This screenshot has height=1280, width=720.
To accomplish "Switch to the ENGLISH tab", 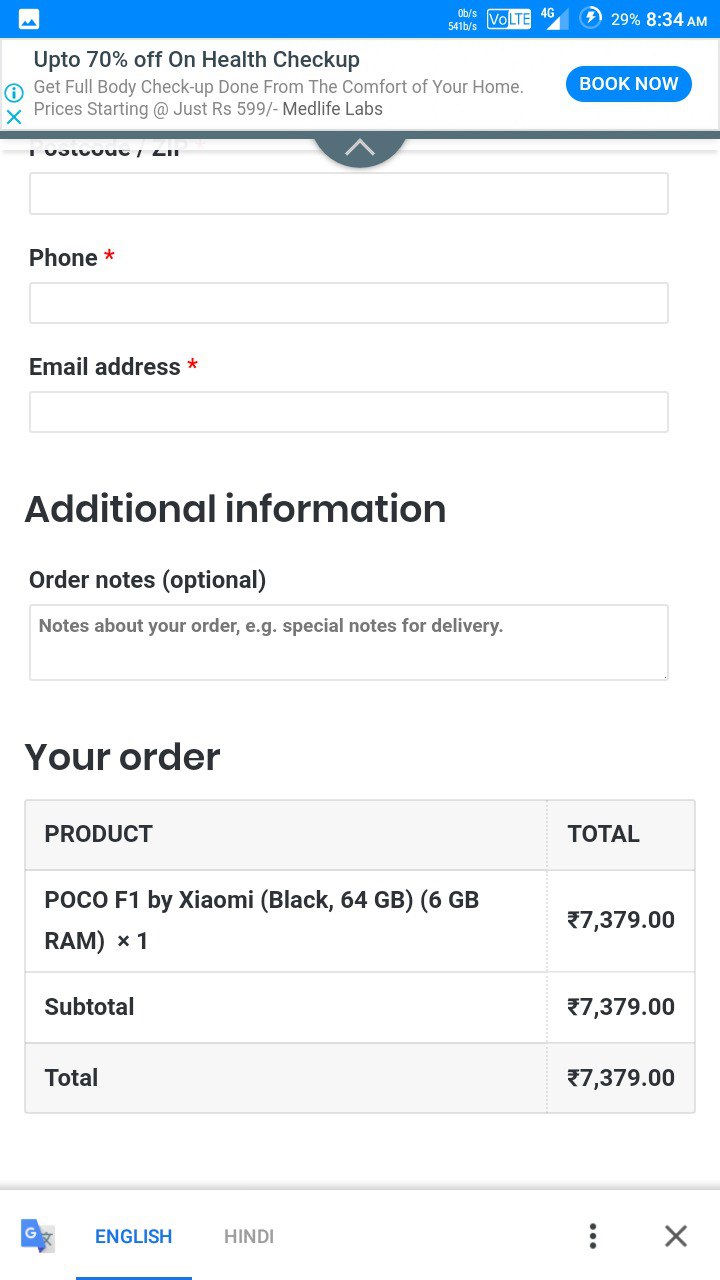I will pyautogui.click(x=134, y=1236).
